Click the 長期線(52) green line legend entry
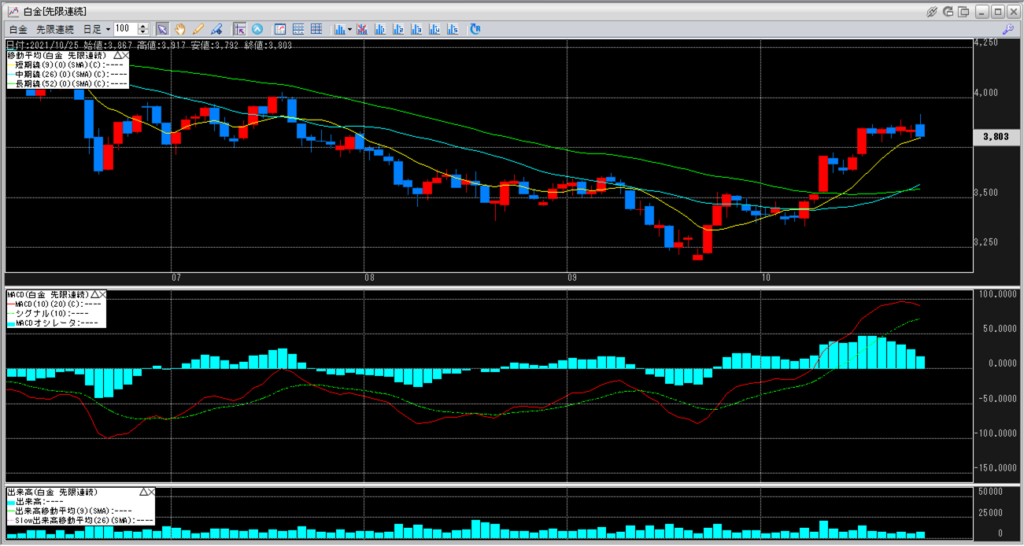 (68, 84)
